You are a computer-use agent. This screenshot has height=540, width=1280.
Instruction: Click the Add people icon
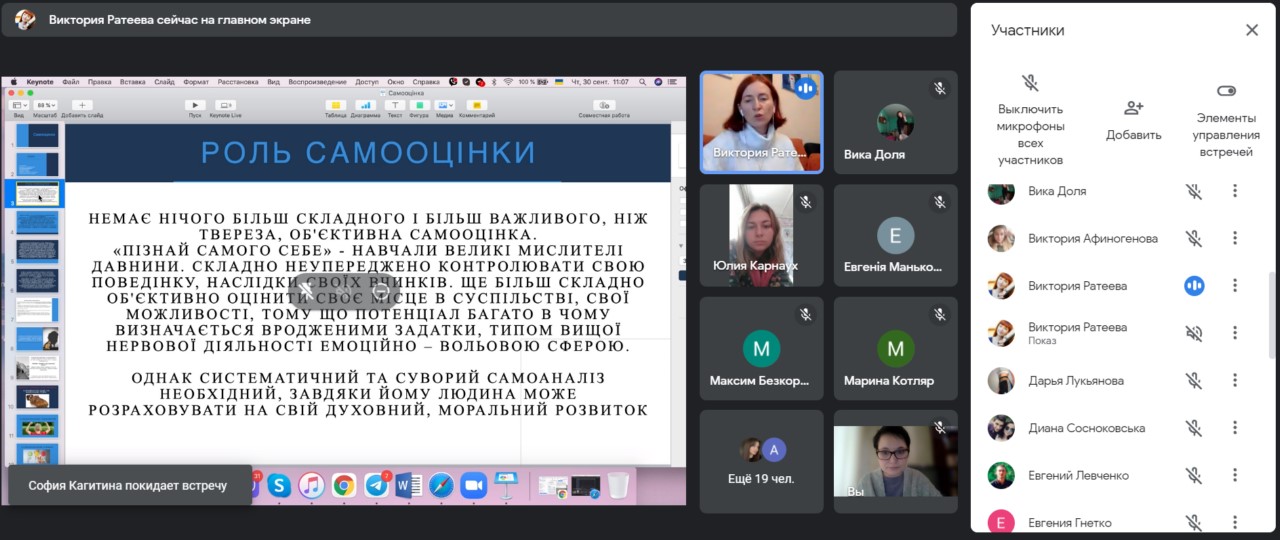point(1133,108)
